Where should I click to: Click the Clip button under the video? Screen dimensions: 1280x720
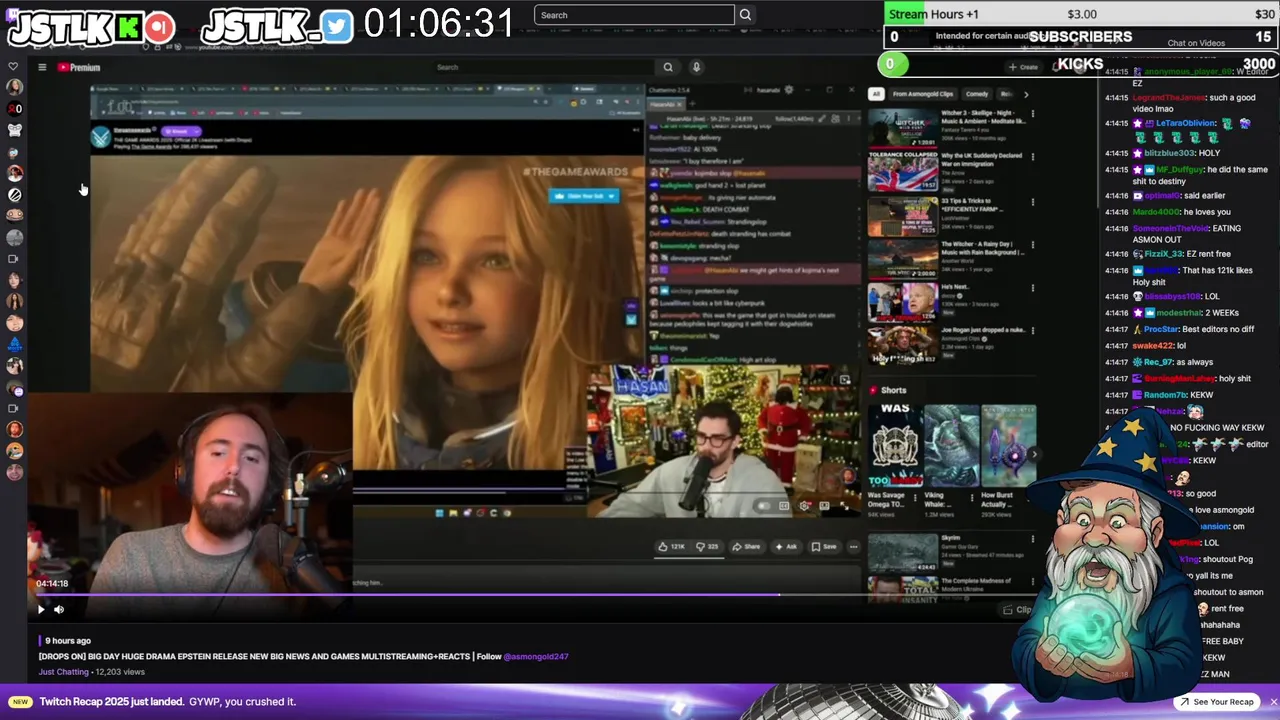[x=1017, y=610]
